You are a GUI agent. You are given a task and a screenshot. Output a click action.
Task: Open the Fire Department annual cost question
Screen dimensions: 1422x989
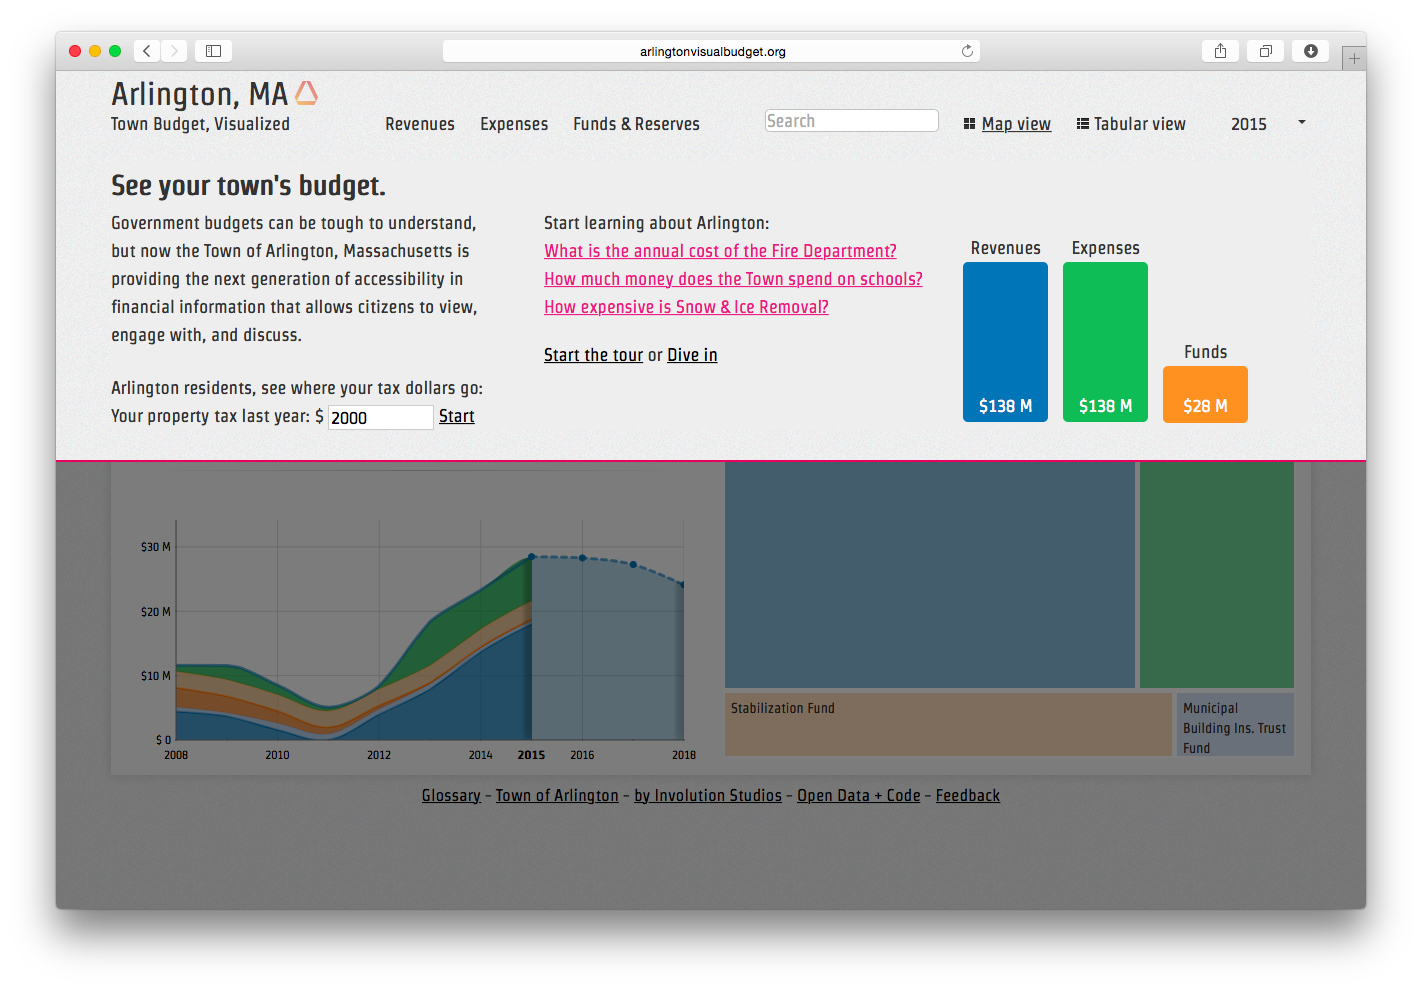[x=720, y=251]
